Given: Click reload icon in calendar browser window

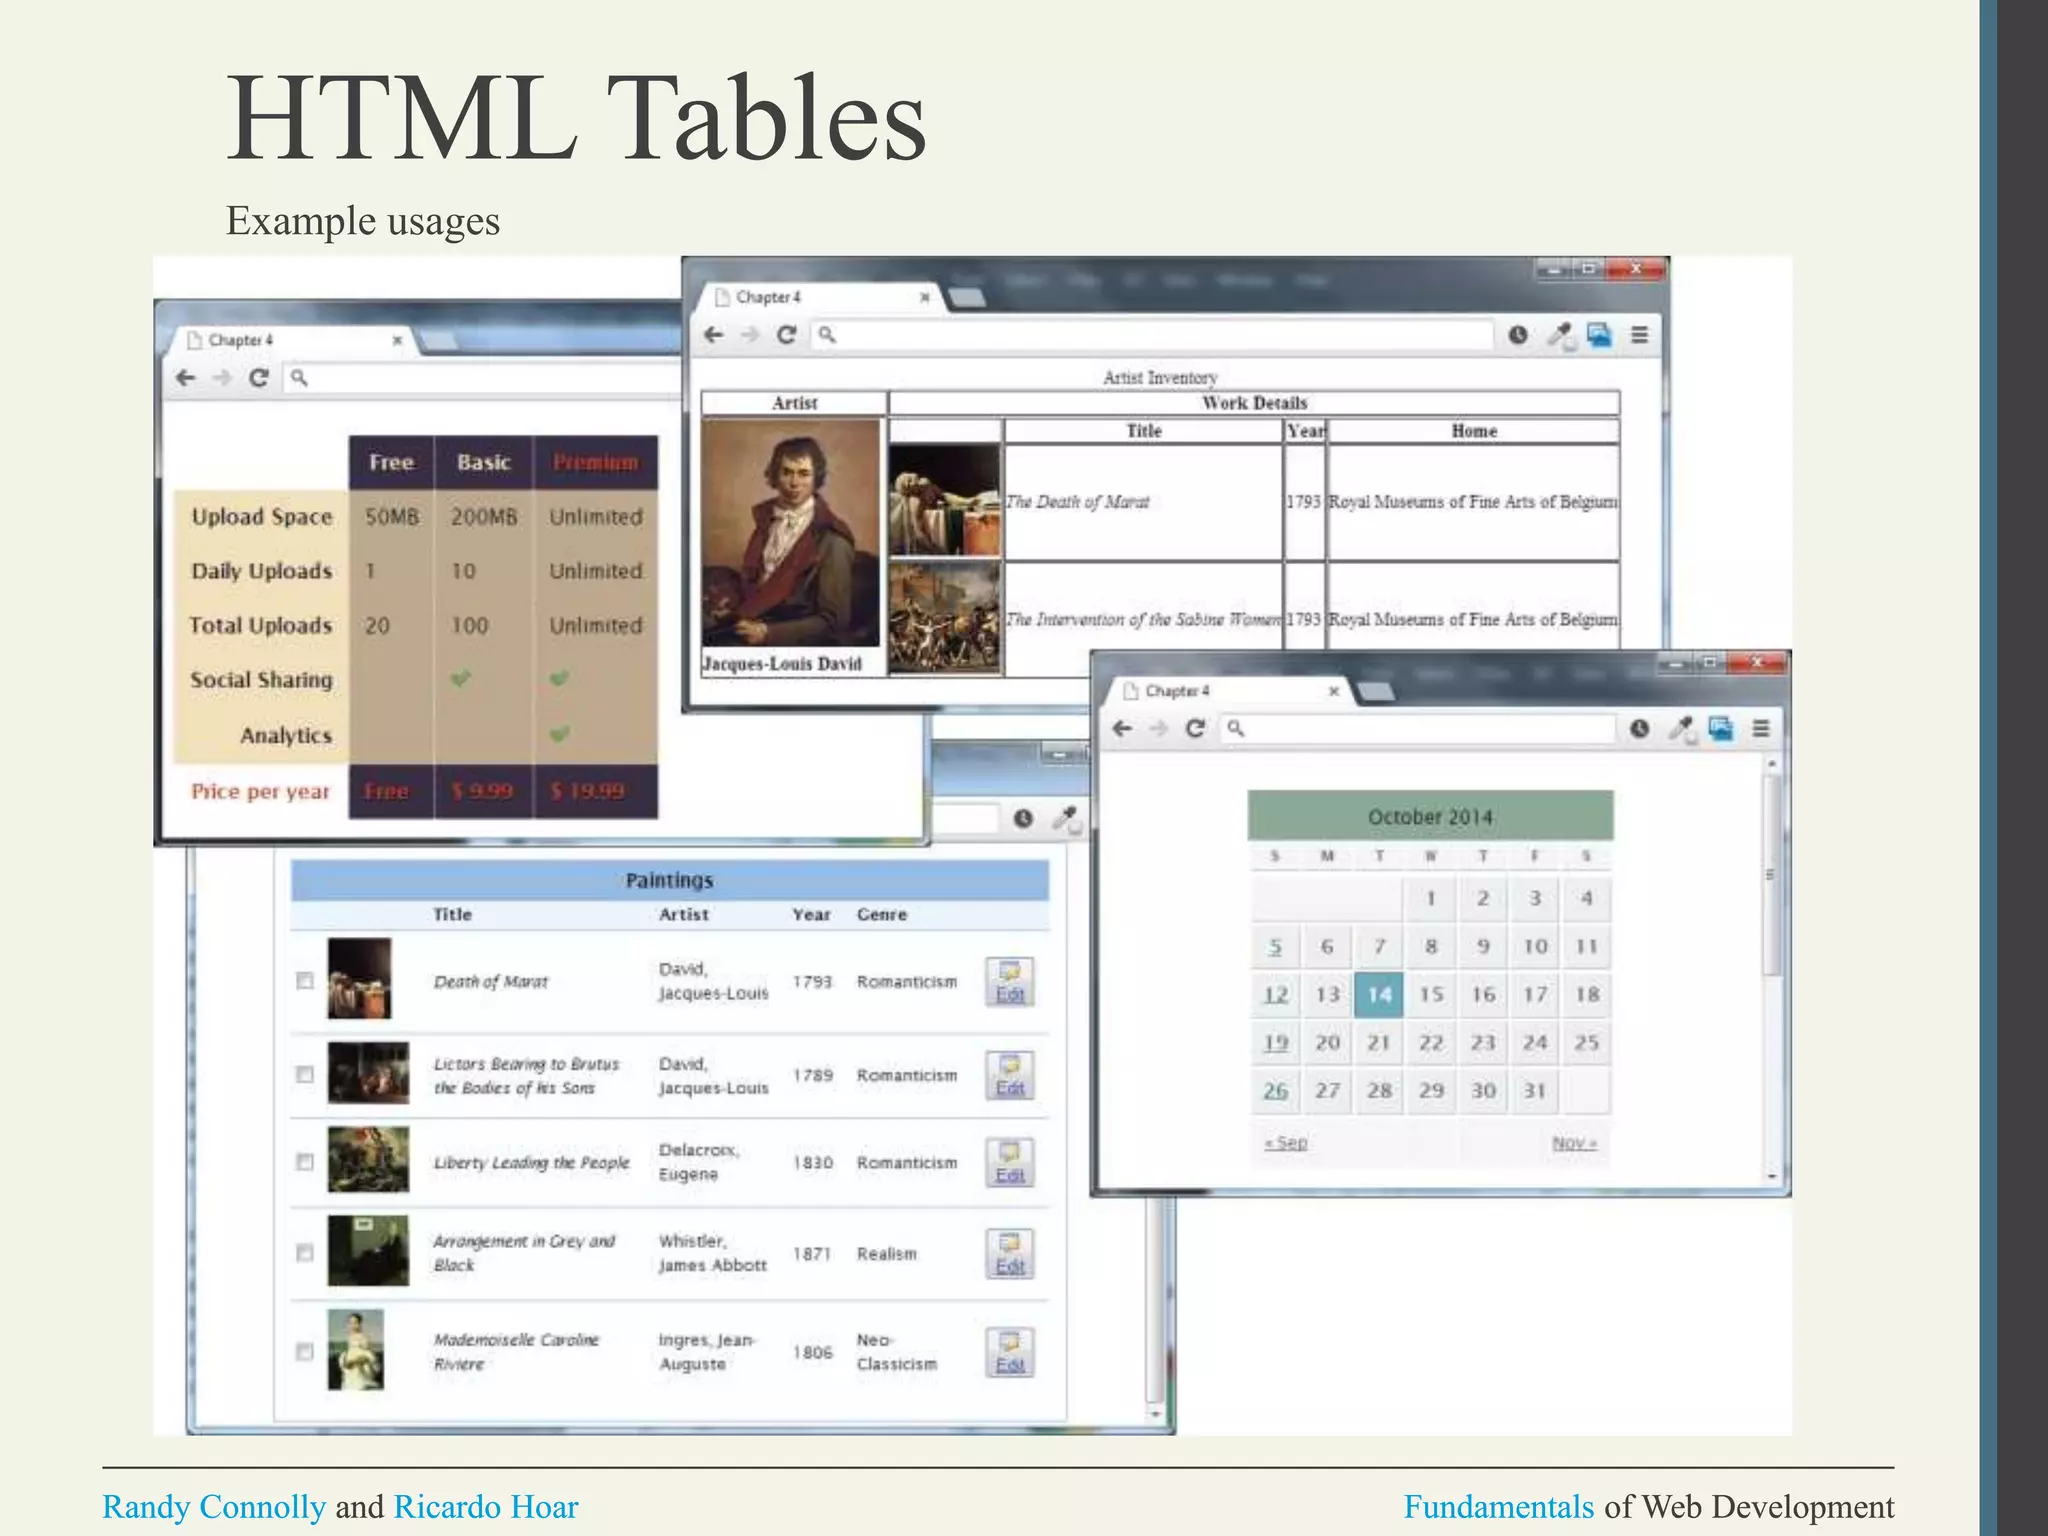Looking at the screenshot, I should (1195, 728).
